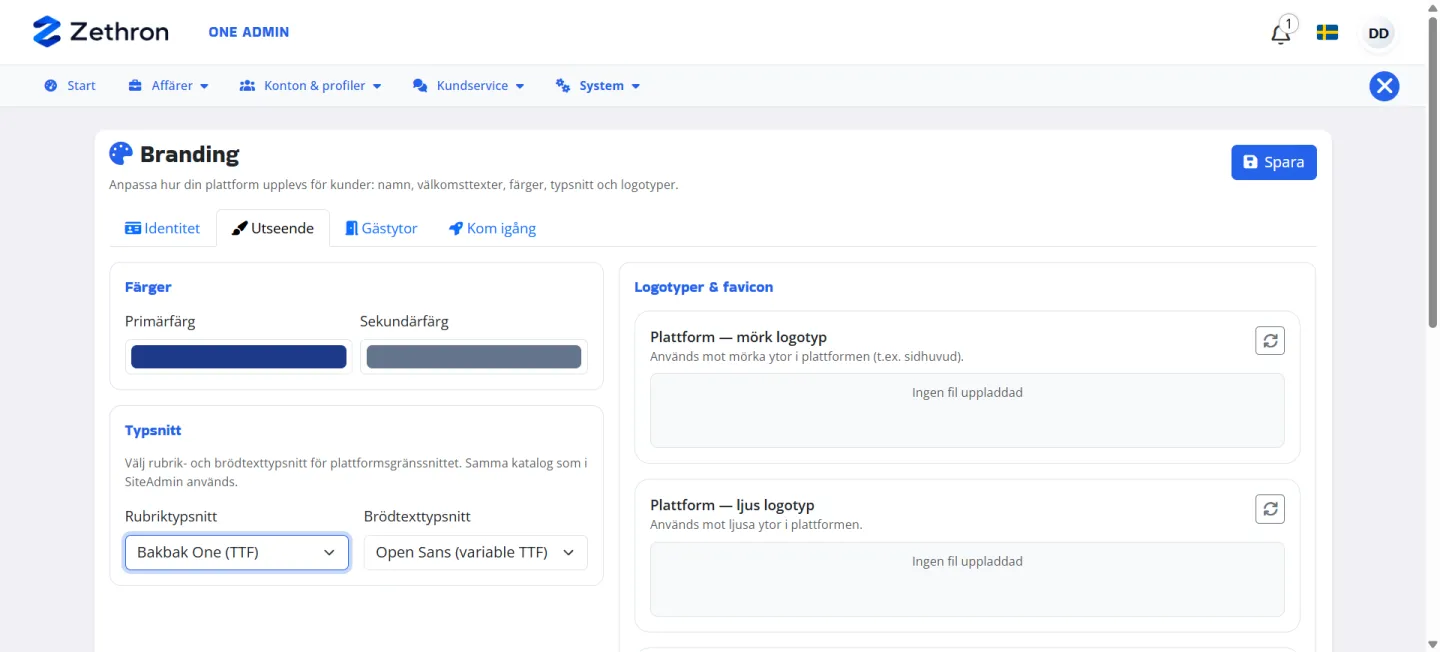This screenshot has height=652, width=1440.
Task: Click 'Plattform — mörk logotyp' title
Action: [x=739, y=337]
